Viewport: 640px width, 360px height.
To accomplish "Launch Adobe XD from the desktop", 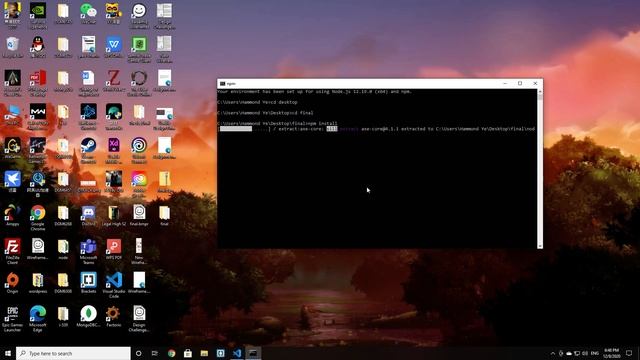I will [x=113, y=150].
